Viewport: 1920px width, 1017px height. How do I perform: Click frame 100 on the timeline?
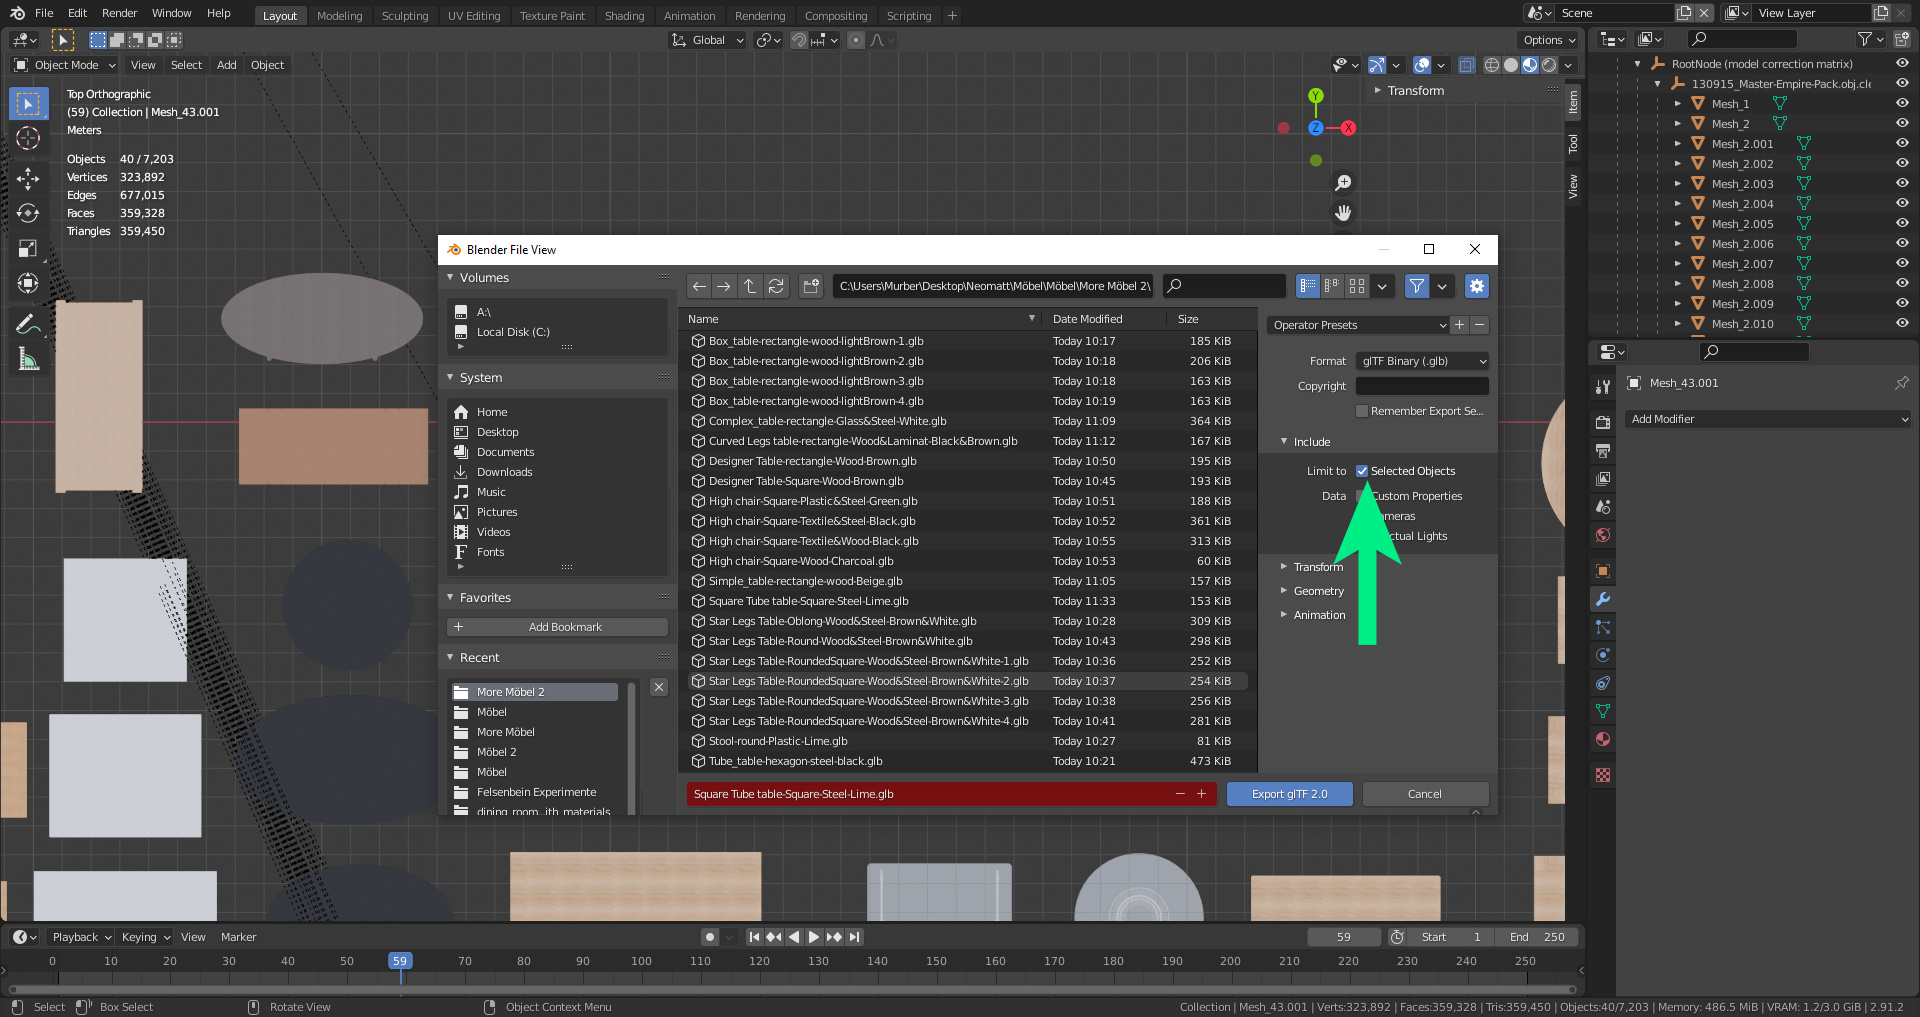click(641, 961)
